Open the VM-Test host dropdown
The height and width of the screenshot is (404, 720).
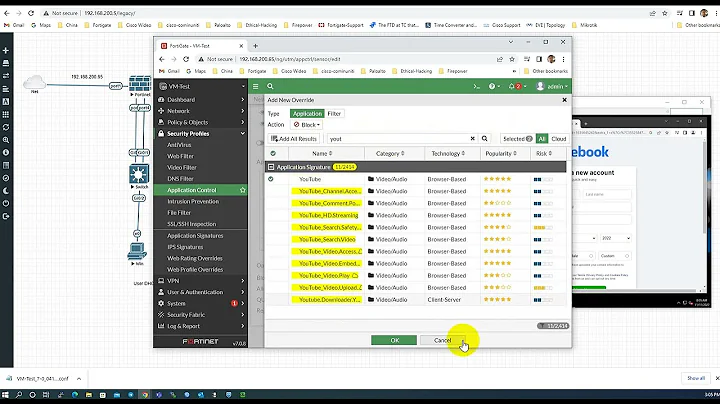point(201,86)
